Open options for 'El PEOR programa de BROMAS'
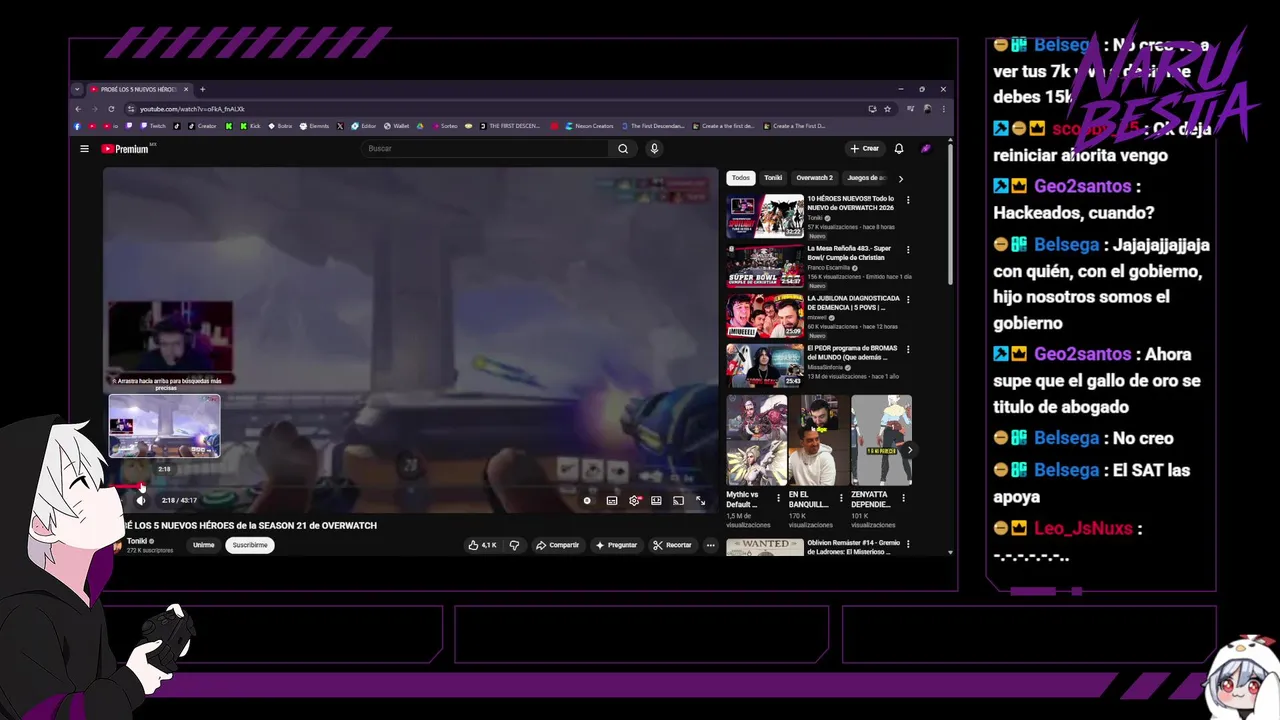 point(908,350)
